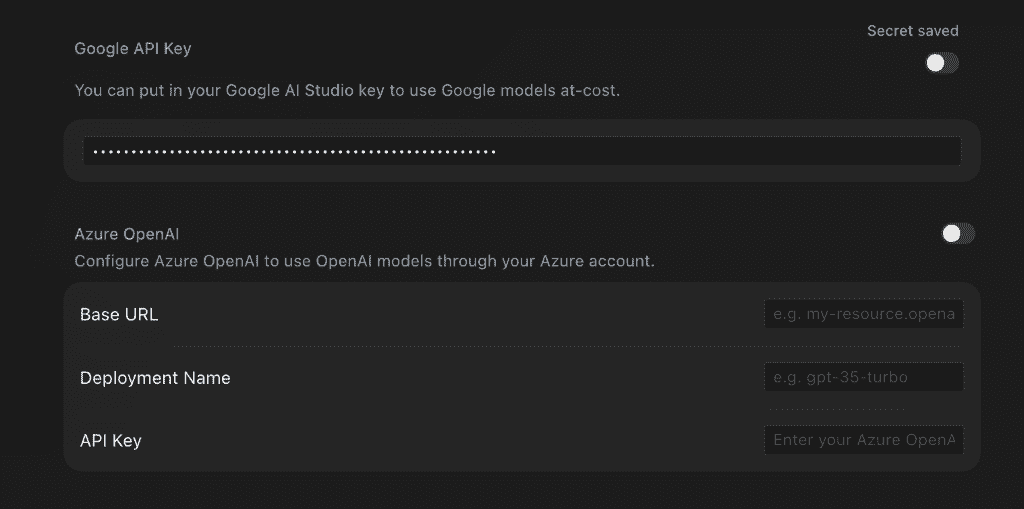Viewport: 1024px width, 509px height.
Task: Click the Google AI Studio description text
Action: pos(347,90)
